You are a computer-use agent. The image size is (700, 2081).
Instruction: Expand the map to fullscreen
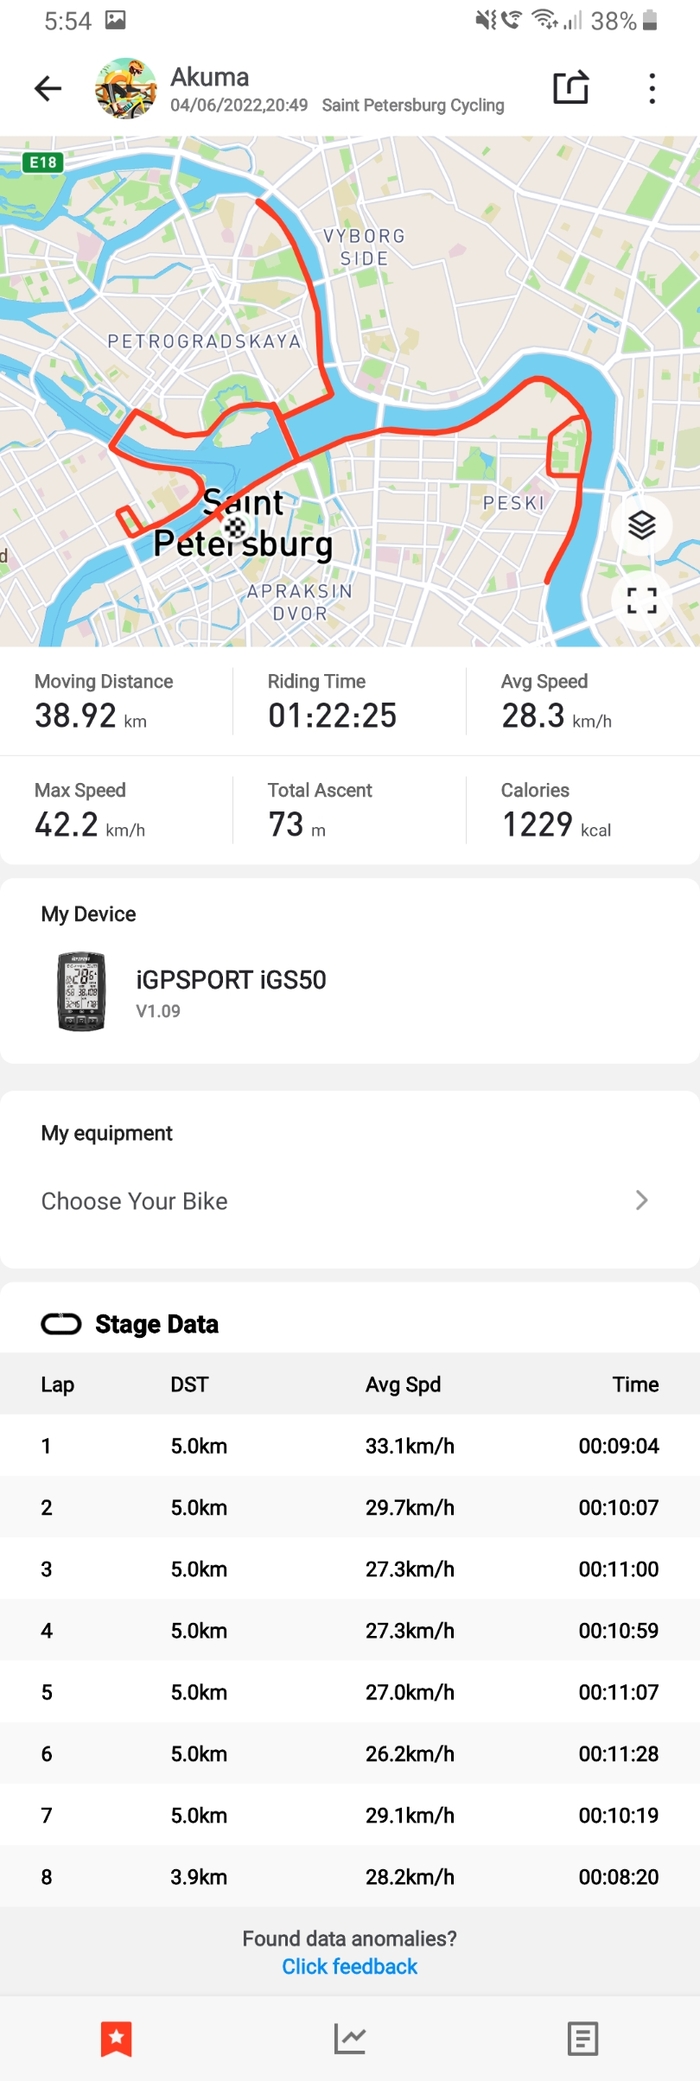tap(642, 600)
